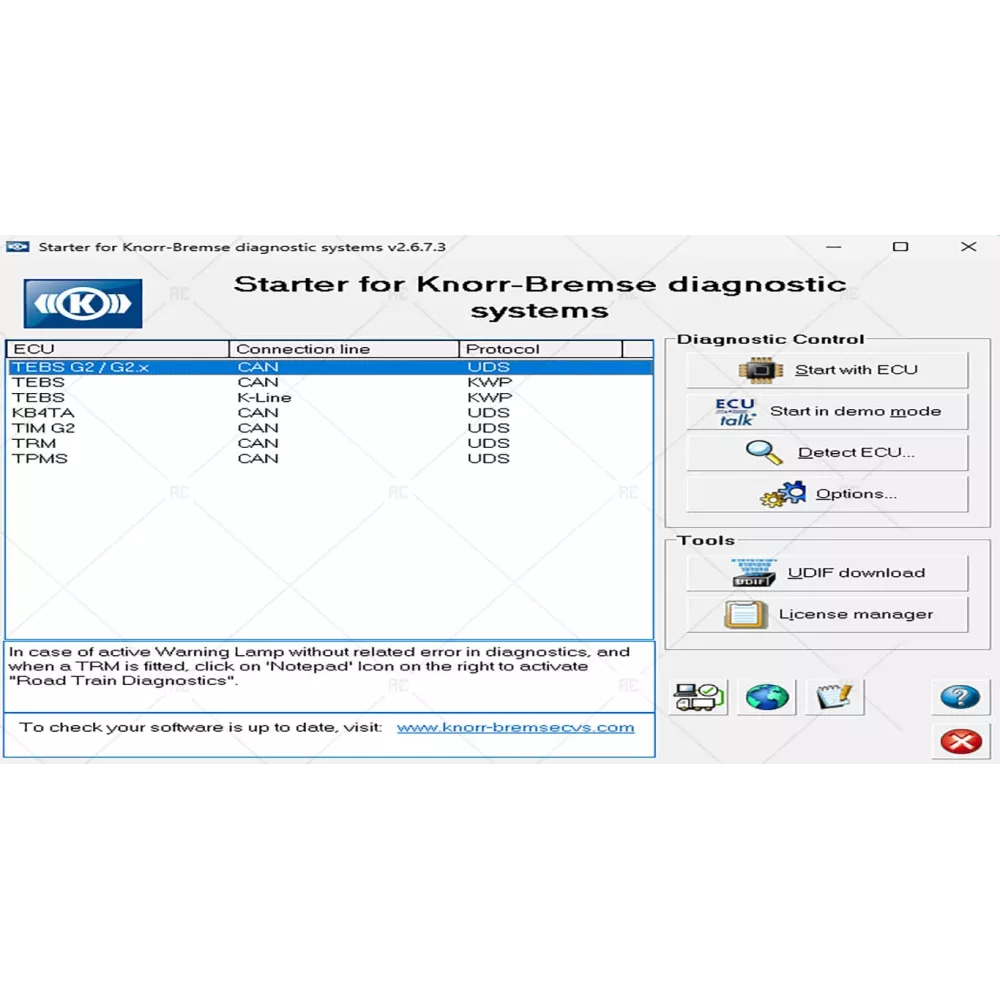Start the UDIF download tool
The height and width of the screenshot is (1000, 1000).
(x=827, y=573)
